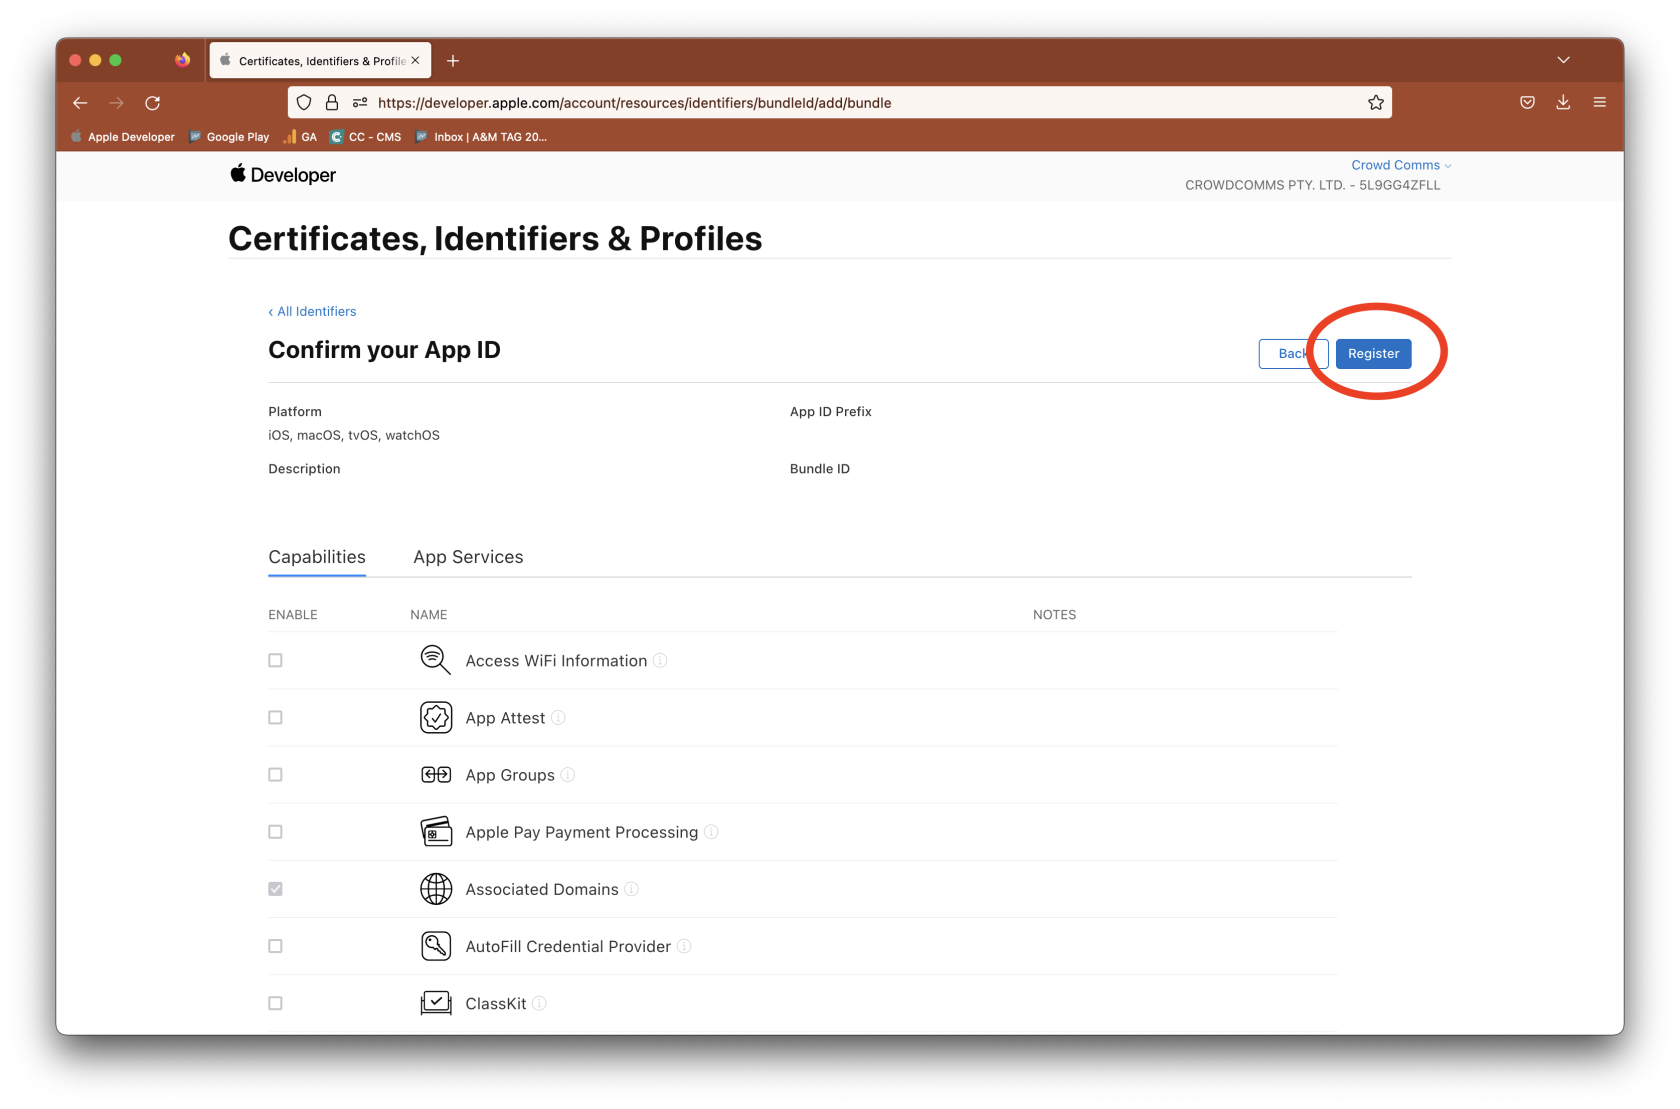The height and width of the screenshot is (1109, 1680).
Task: Click info icon beside App Groups
Action: 568,775
